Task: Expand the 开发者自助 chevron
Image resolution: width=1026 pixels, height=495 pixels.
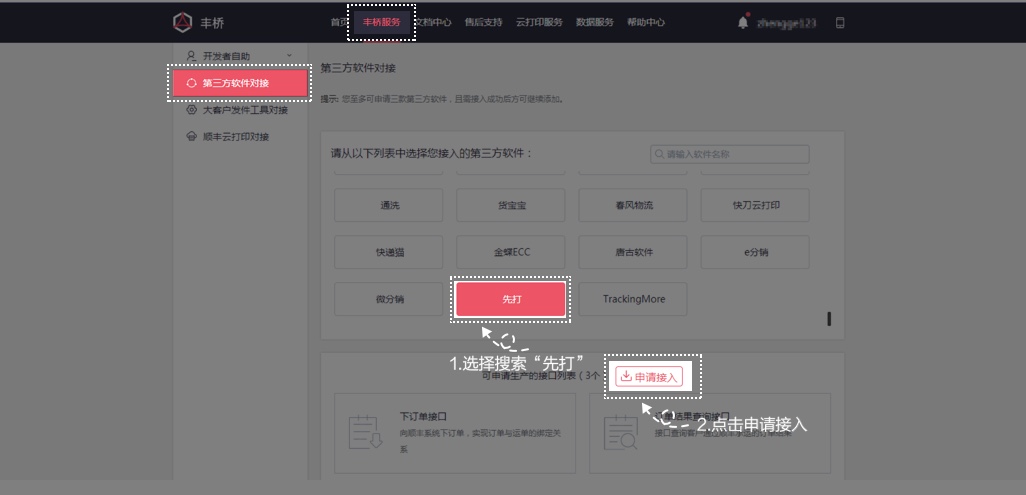Action: [289, 56]
